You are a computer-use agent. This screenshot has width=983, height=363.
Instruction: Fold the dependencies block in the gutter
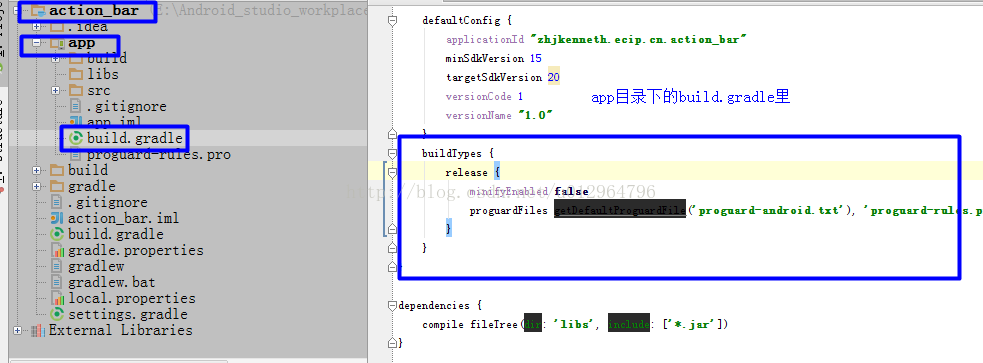click(392, 305)
